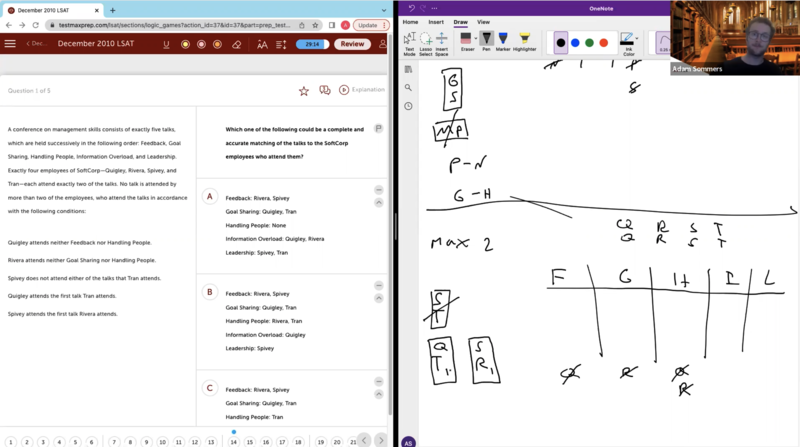Star the current LSAT question
Image resolution: width=800 pixels, height=447 pixels.
click(304, 91)
